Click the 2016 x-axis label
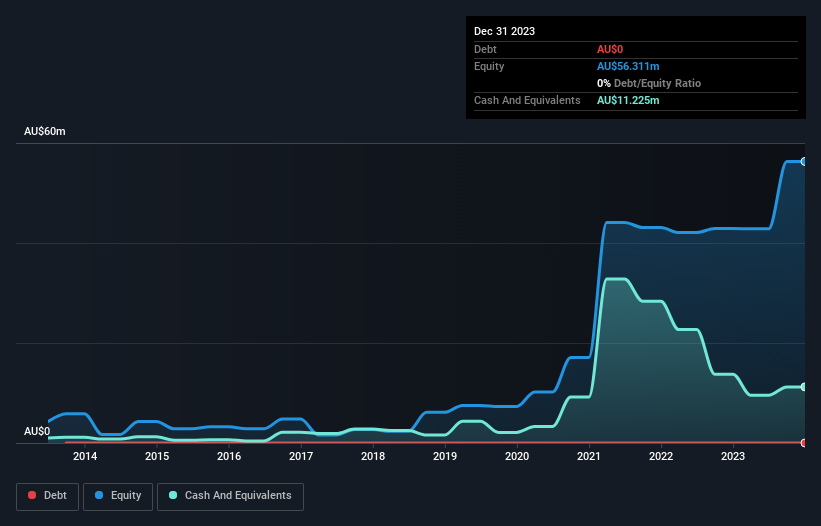The width and height of the screenshot is (821, 526). (x=229, y=456)
